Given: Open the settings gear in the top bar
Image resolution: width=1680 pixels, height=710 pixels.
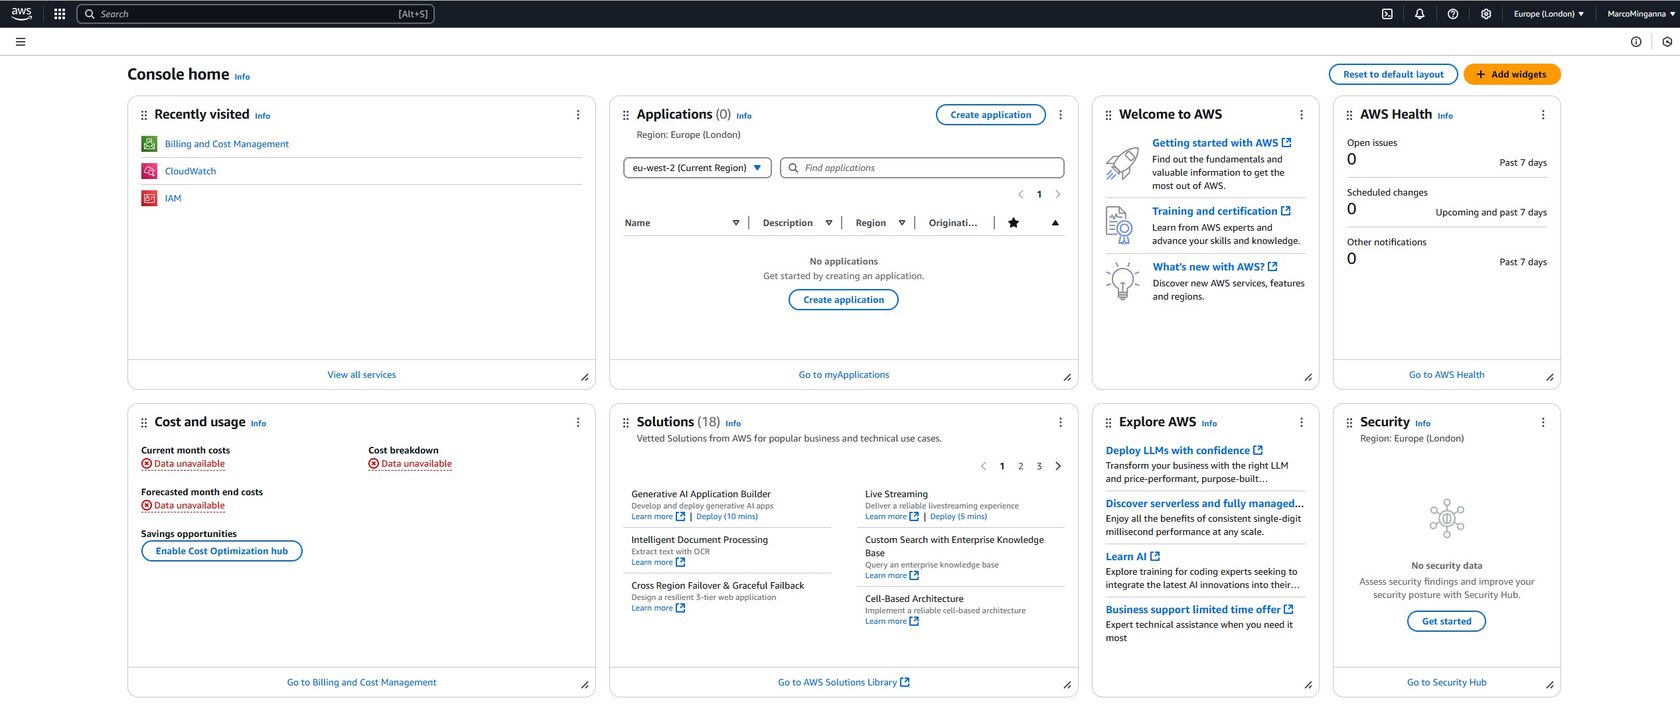Looking at the screenshot, I should pos(1486,14).
